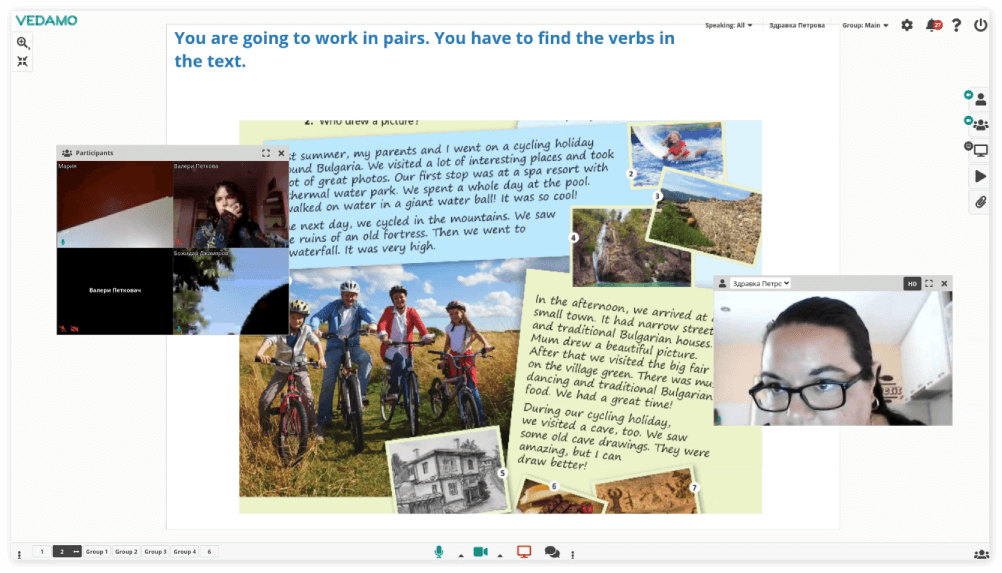Click the Здравка Петрова name in top bar

pos(796,26)
